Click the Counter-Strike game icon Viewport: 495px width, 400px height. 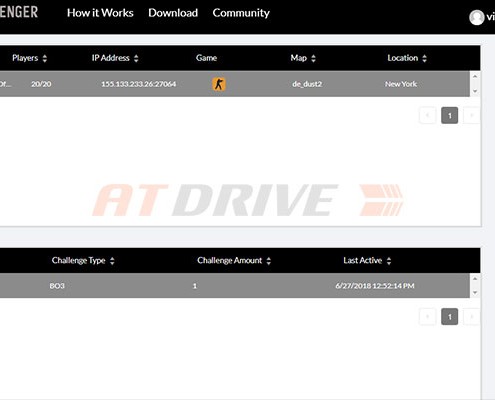tap(219, 84)
